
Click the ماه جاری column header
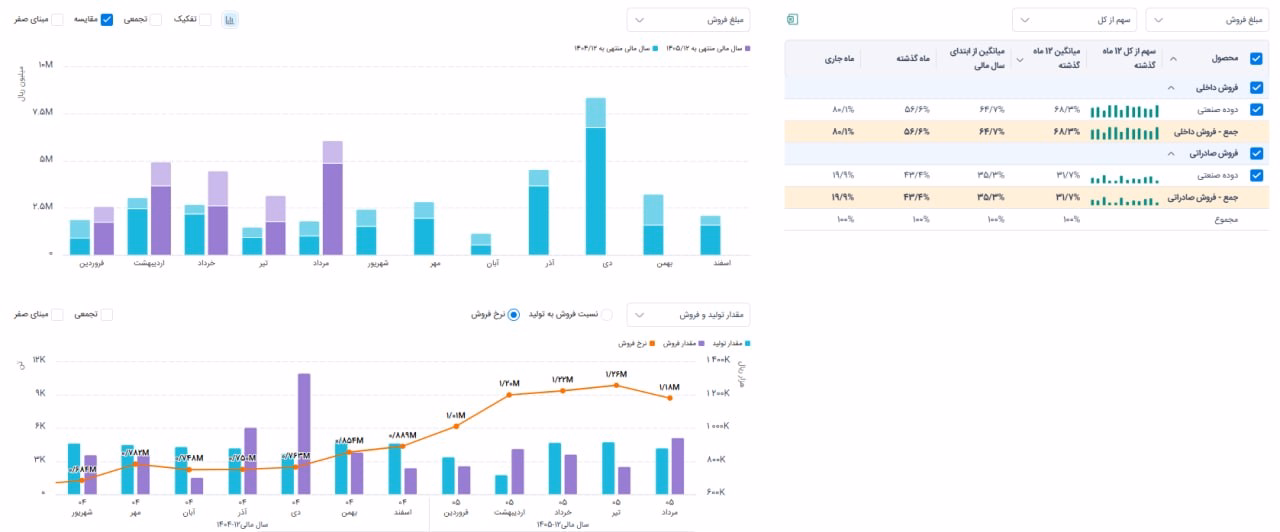click(843, 59)
